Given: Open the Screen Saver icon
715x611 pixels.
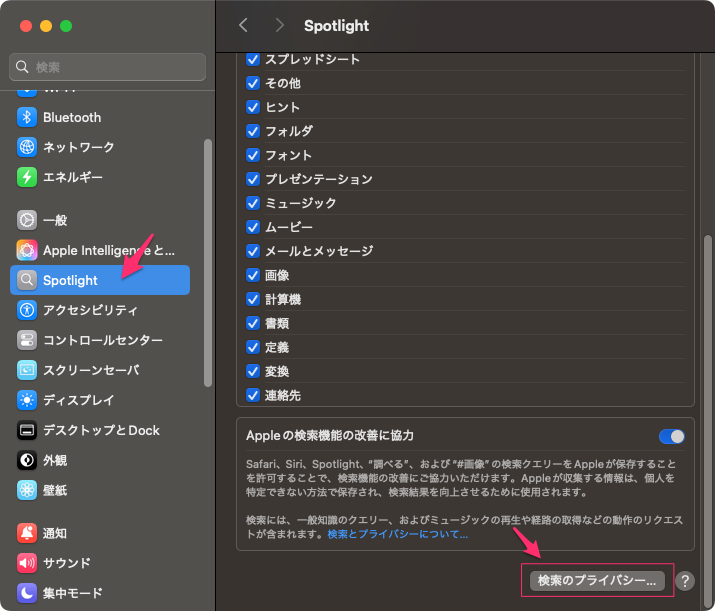Looking at the screenshot, I should (x=27, y=370).
